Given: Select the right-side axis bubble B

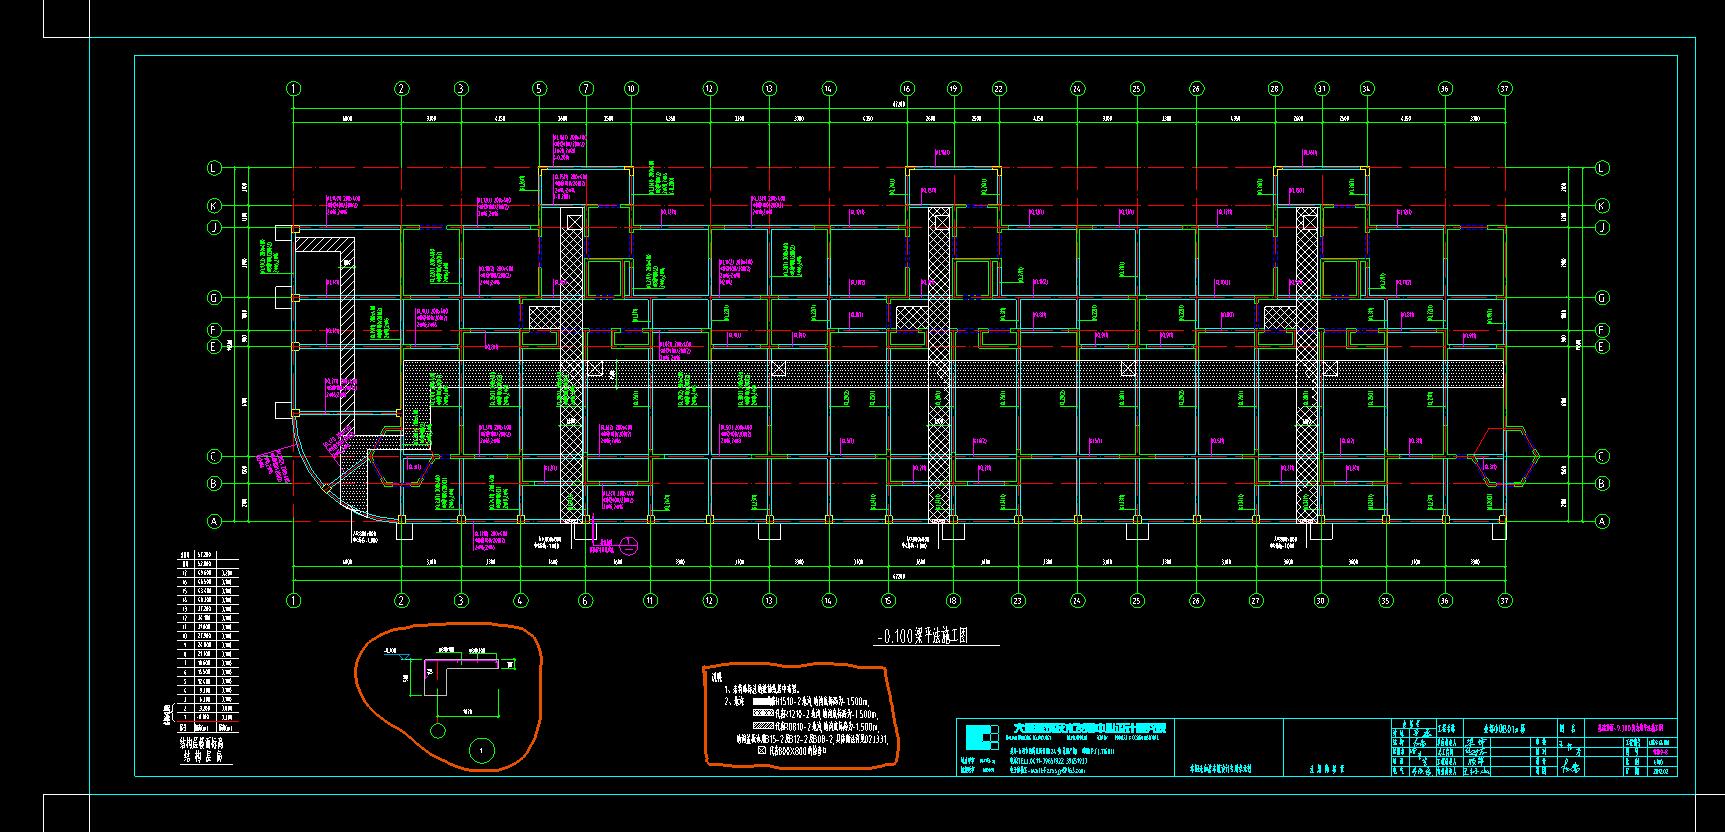Looking at the screenshot, I should click(x=1602, y=484).
